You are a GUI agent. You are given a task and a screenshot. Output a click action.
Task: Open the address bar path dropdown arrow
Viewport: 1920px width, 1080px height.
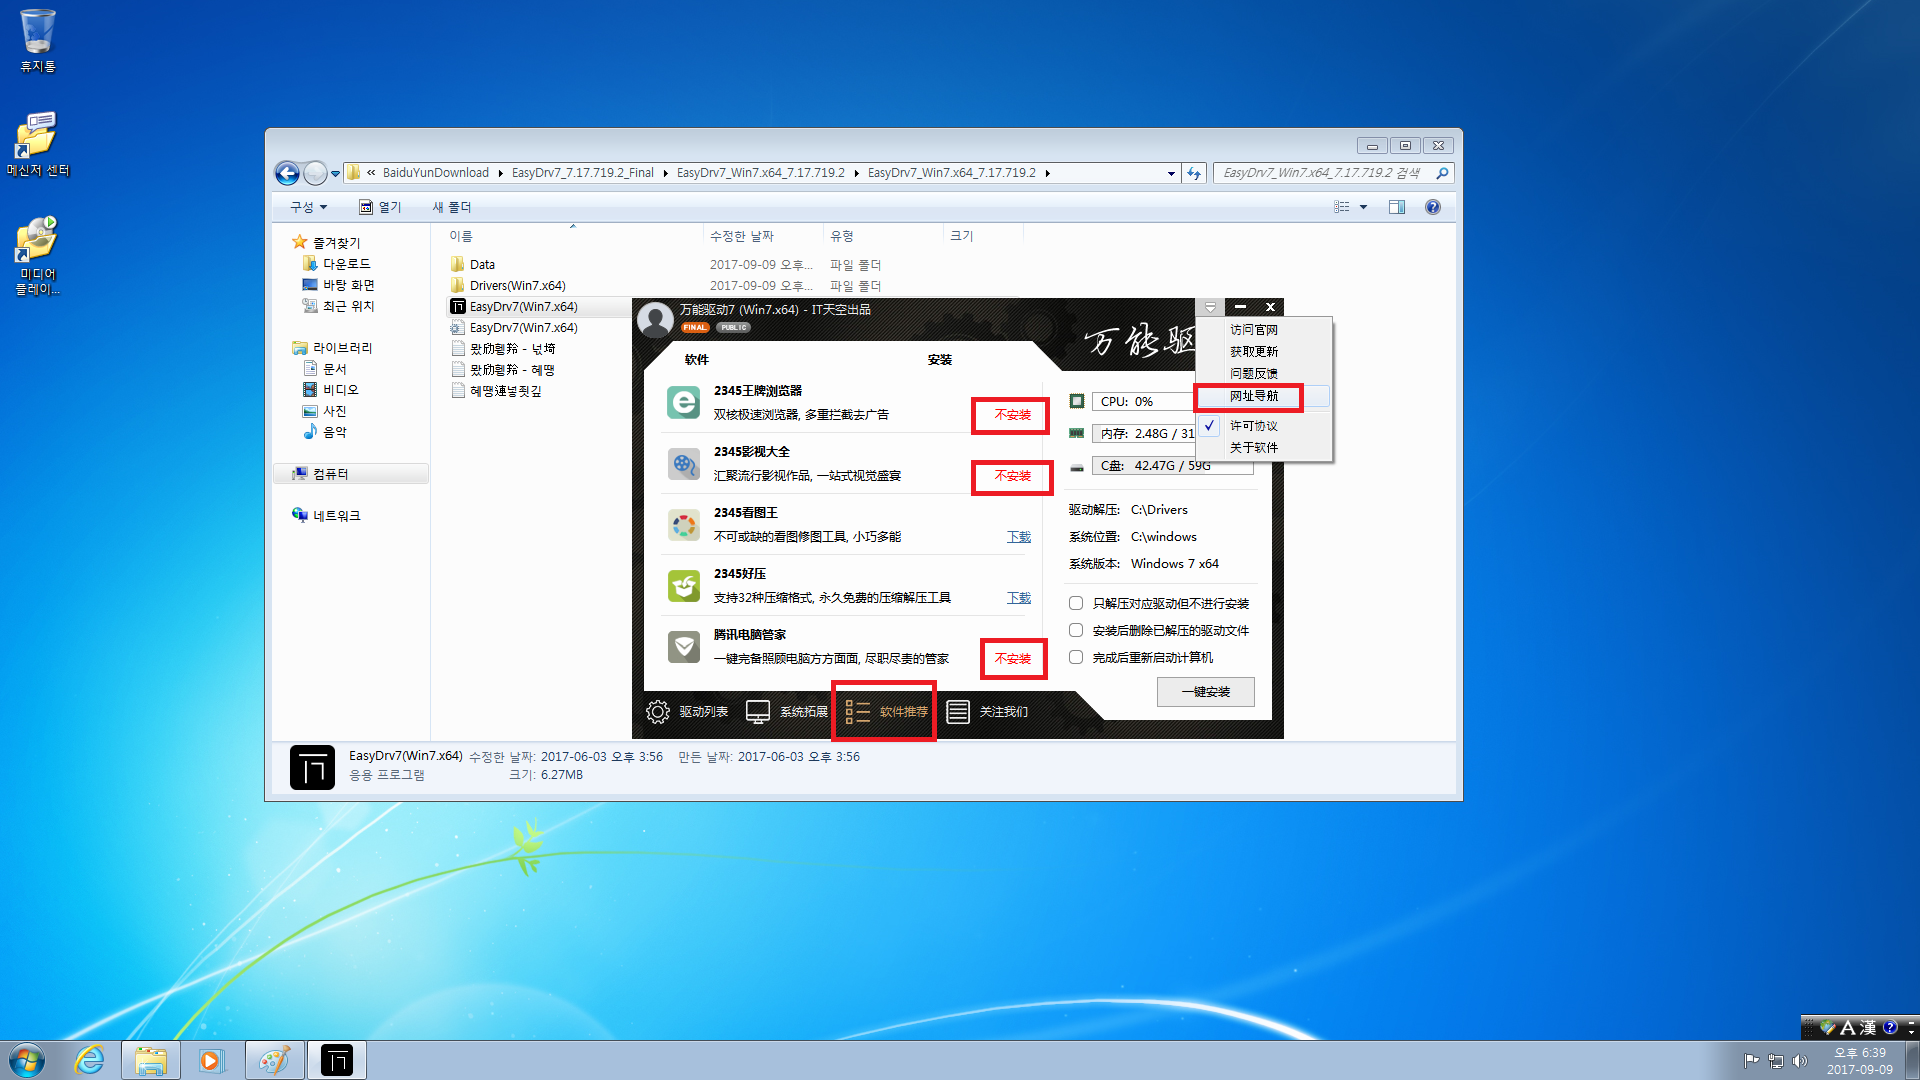(1171, 174)
